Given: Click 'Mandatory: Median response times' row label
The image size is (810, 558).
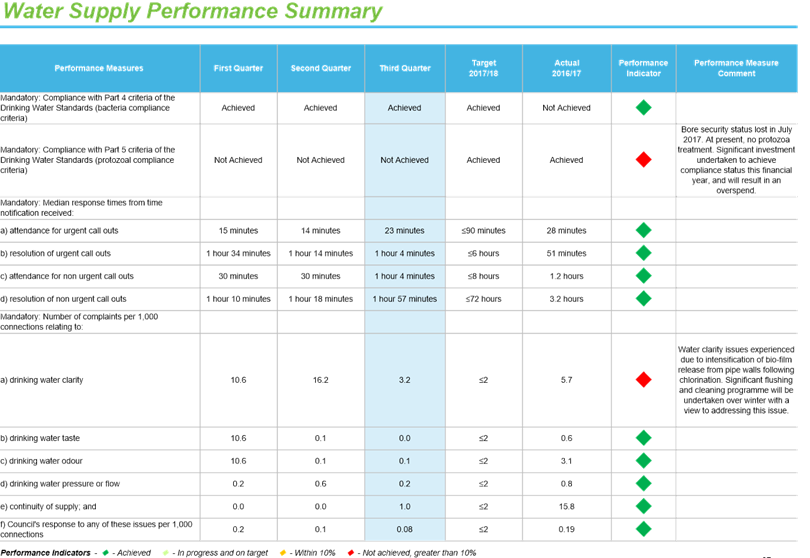Looking at the screenshot, I should (82, 208).
